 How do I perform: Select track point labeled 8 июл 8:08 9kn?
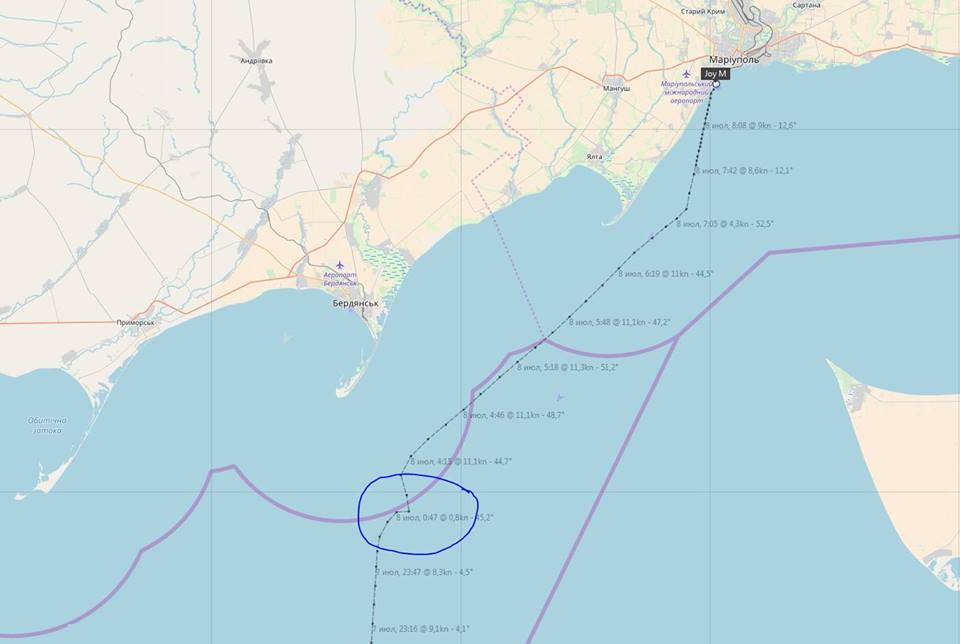pyautogui.click(x=706, y=125)
